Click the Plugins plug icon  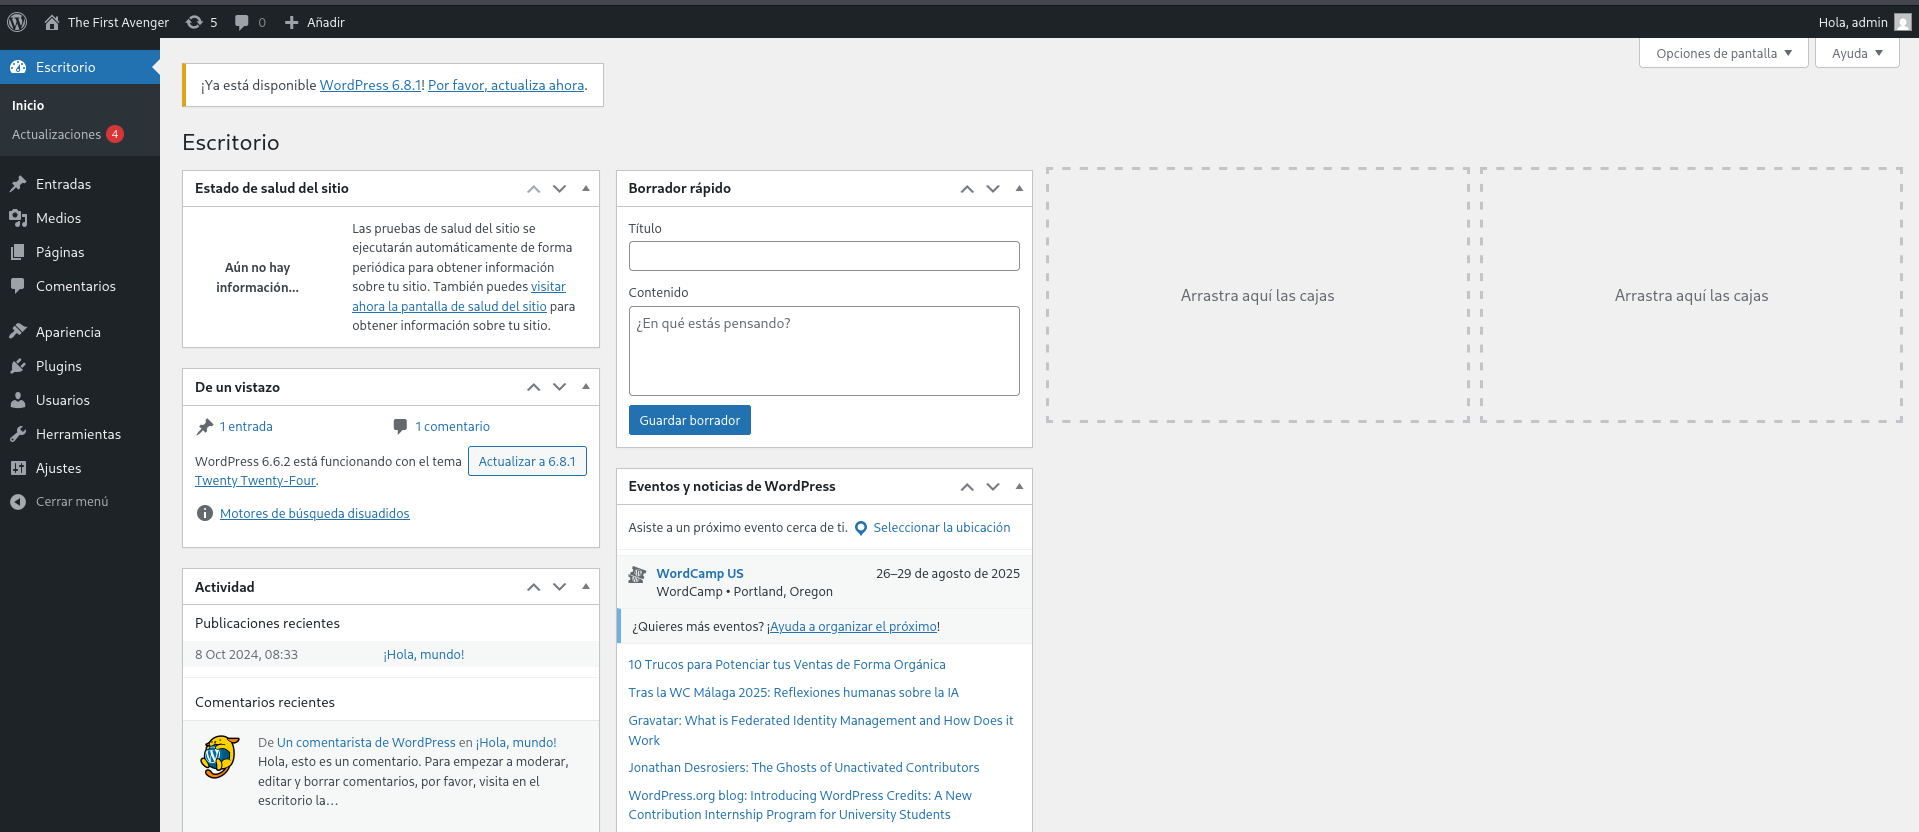18,366
